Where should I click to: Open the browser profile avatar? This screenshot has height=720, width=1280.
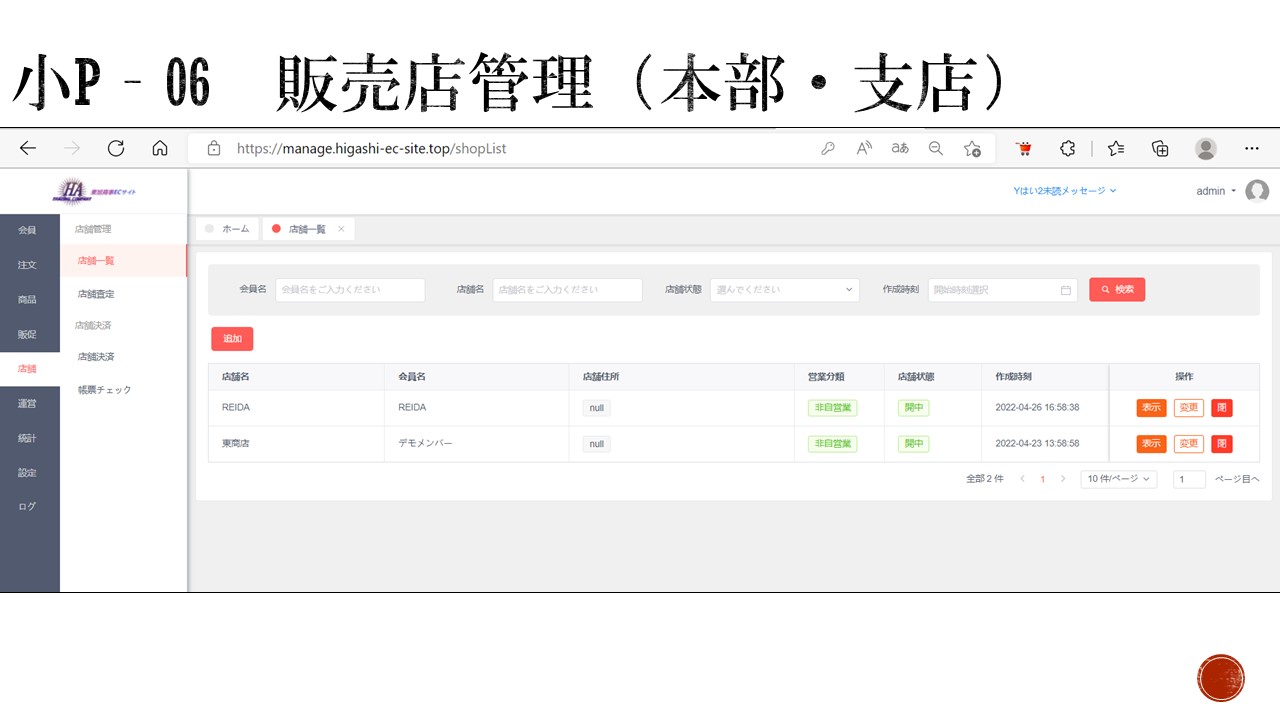tap(1206, 148)
